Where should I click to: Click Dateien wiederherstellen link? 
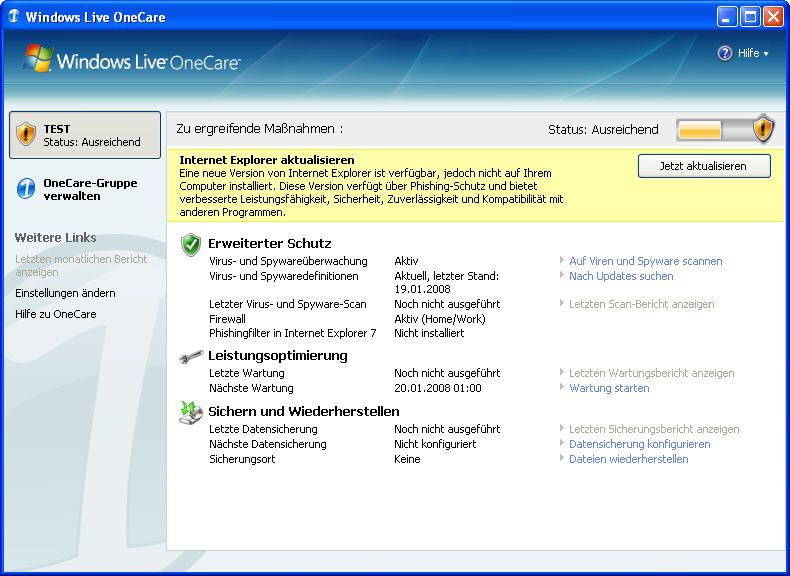pyautogui.click(x=628, y=459)
